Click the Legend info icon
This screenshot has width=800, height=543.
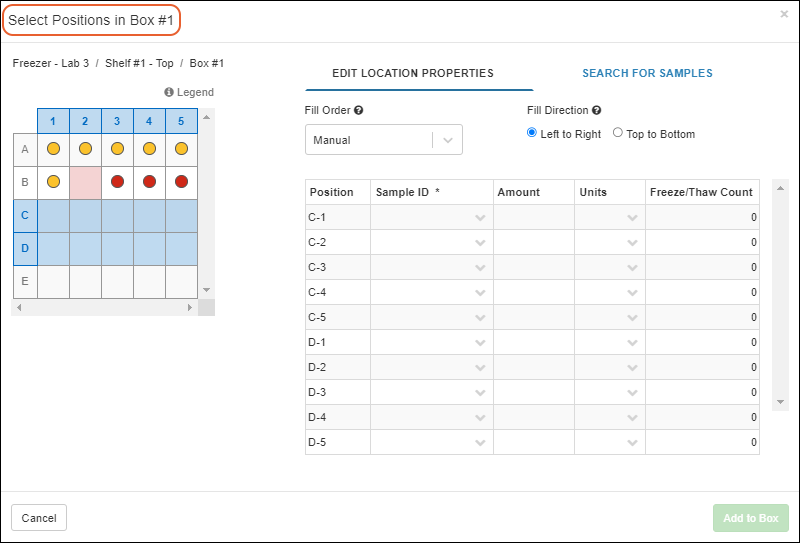(169, 93)
